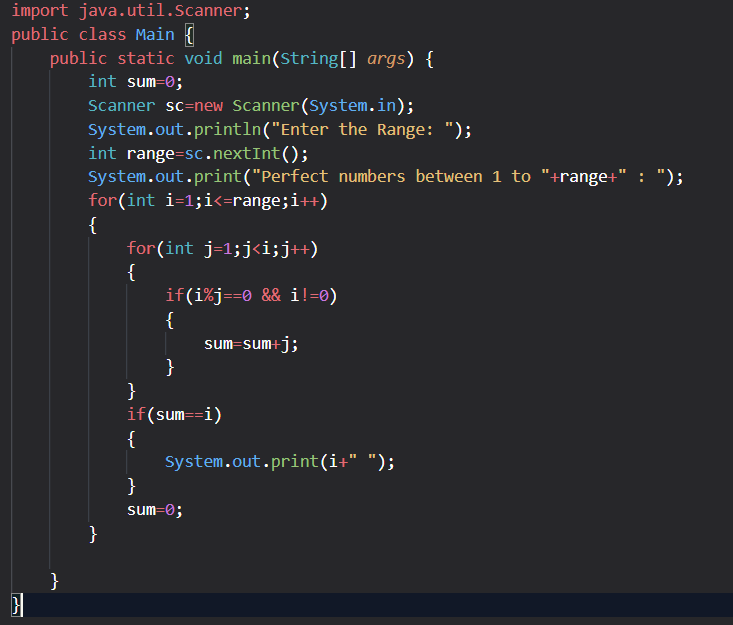This screenshot has width=733, height=625.
Task: Click the condition "if(i%j==0 && i!=0)"
Action: pyautogui.click(x=251, y=296)
